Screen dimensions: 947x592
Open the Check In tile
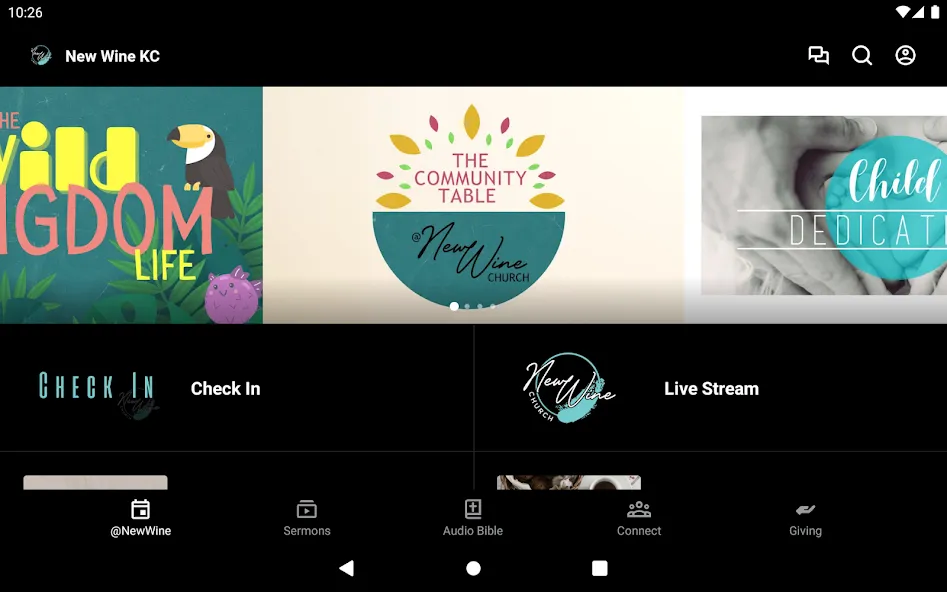[x=237, y=388]
